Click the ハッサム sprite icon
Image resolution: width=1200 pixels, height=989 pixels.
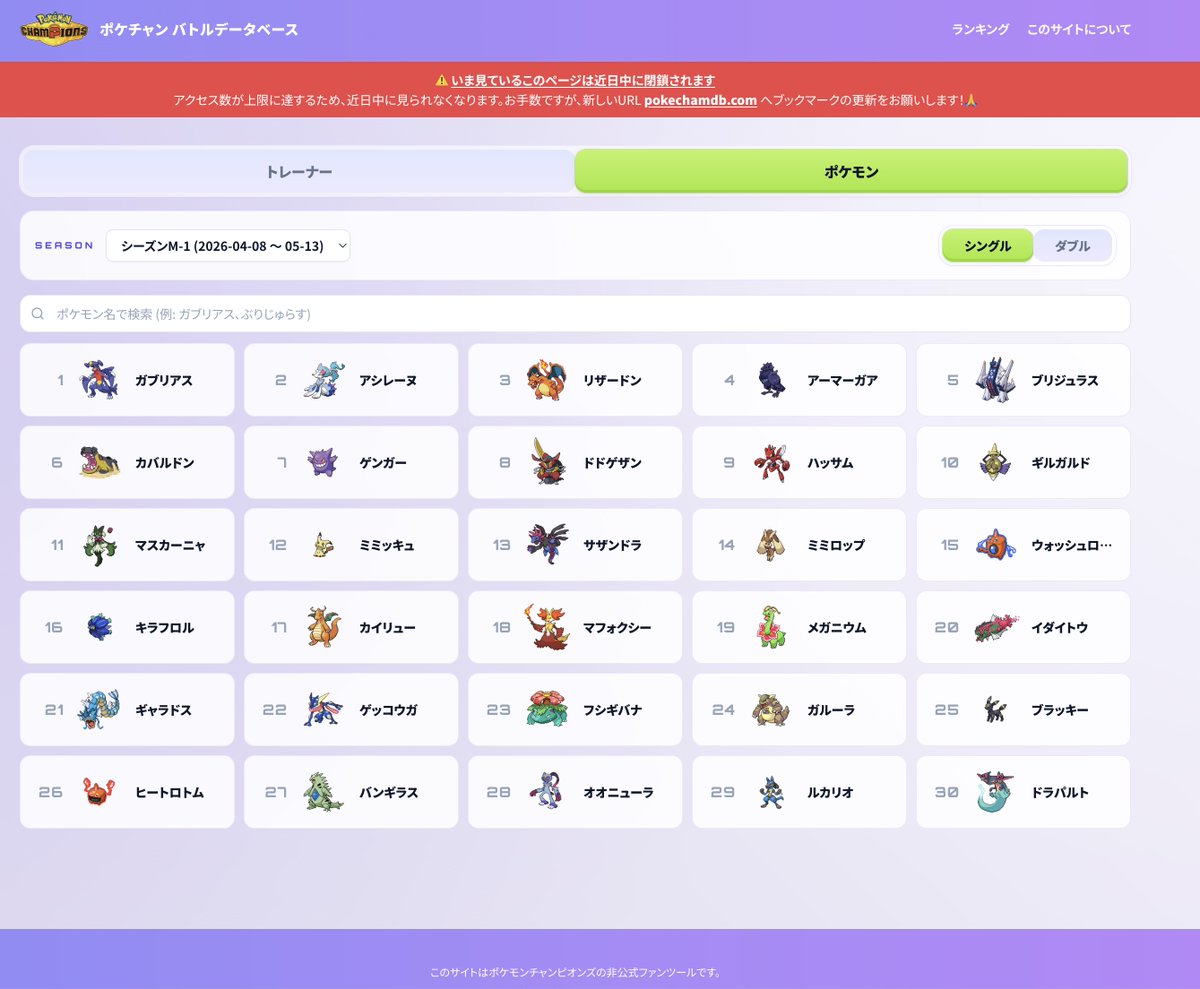tap(771, 463)
